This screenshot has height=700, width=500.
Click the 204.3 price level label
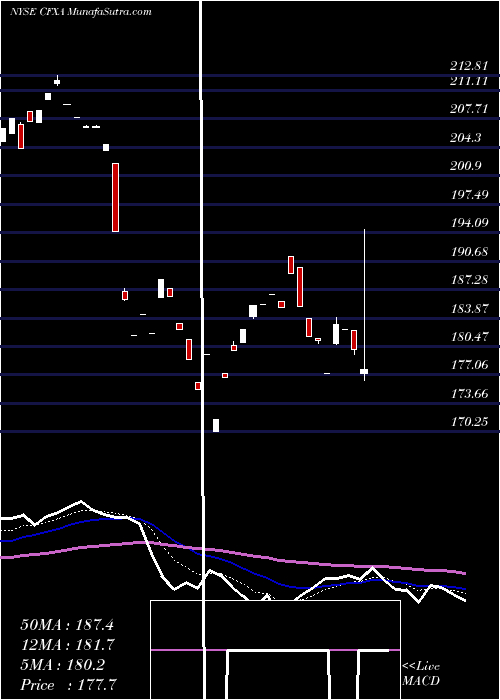[466, 138]
